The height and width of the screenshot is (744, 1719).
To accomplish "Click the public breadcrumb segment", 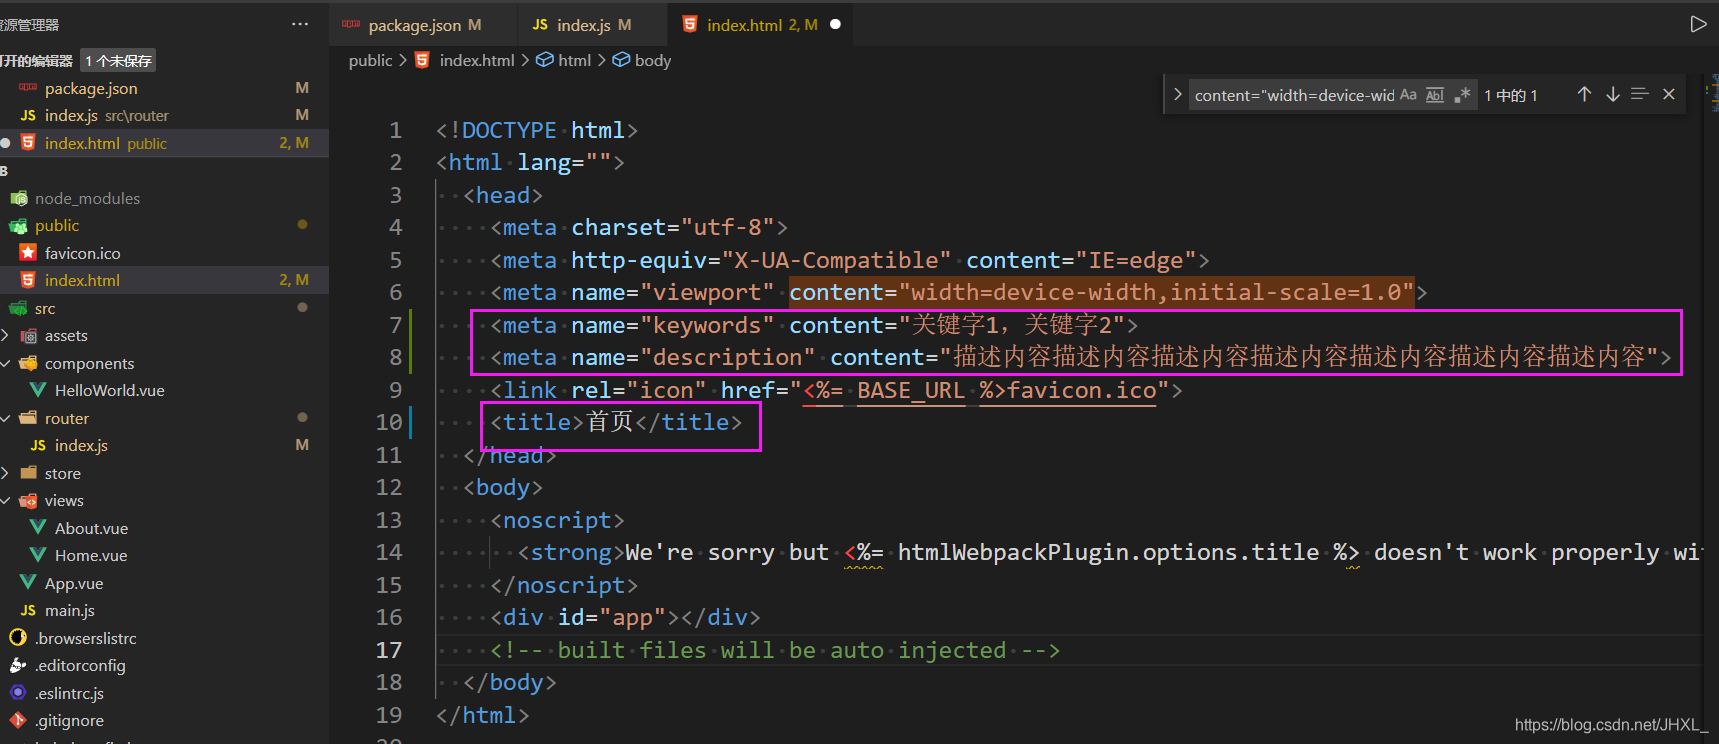I will coord(370,60).
